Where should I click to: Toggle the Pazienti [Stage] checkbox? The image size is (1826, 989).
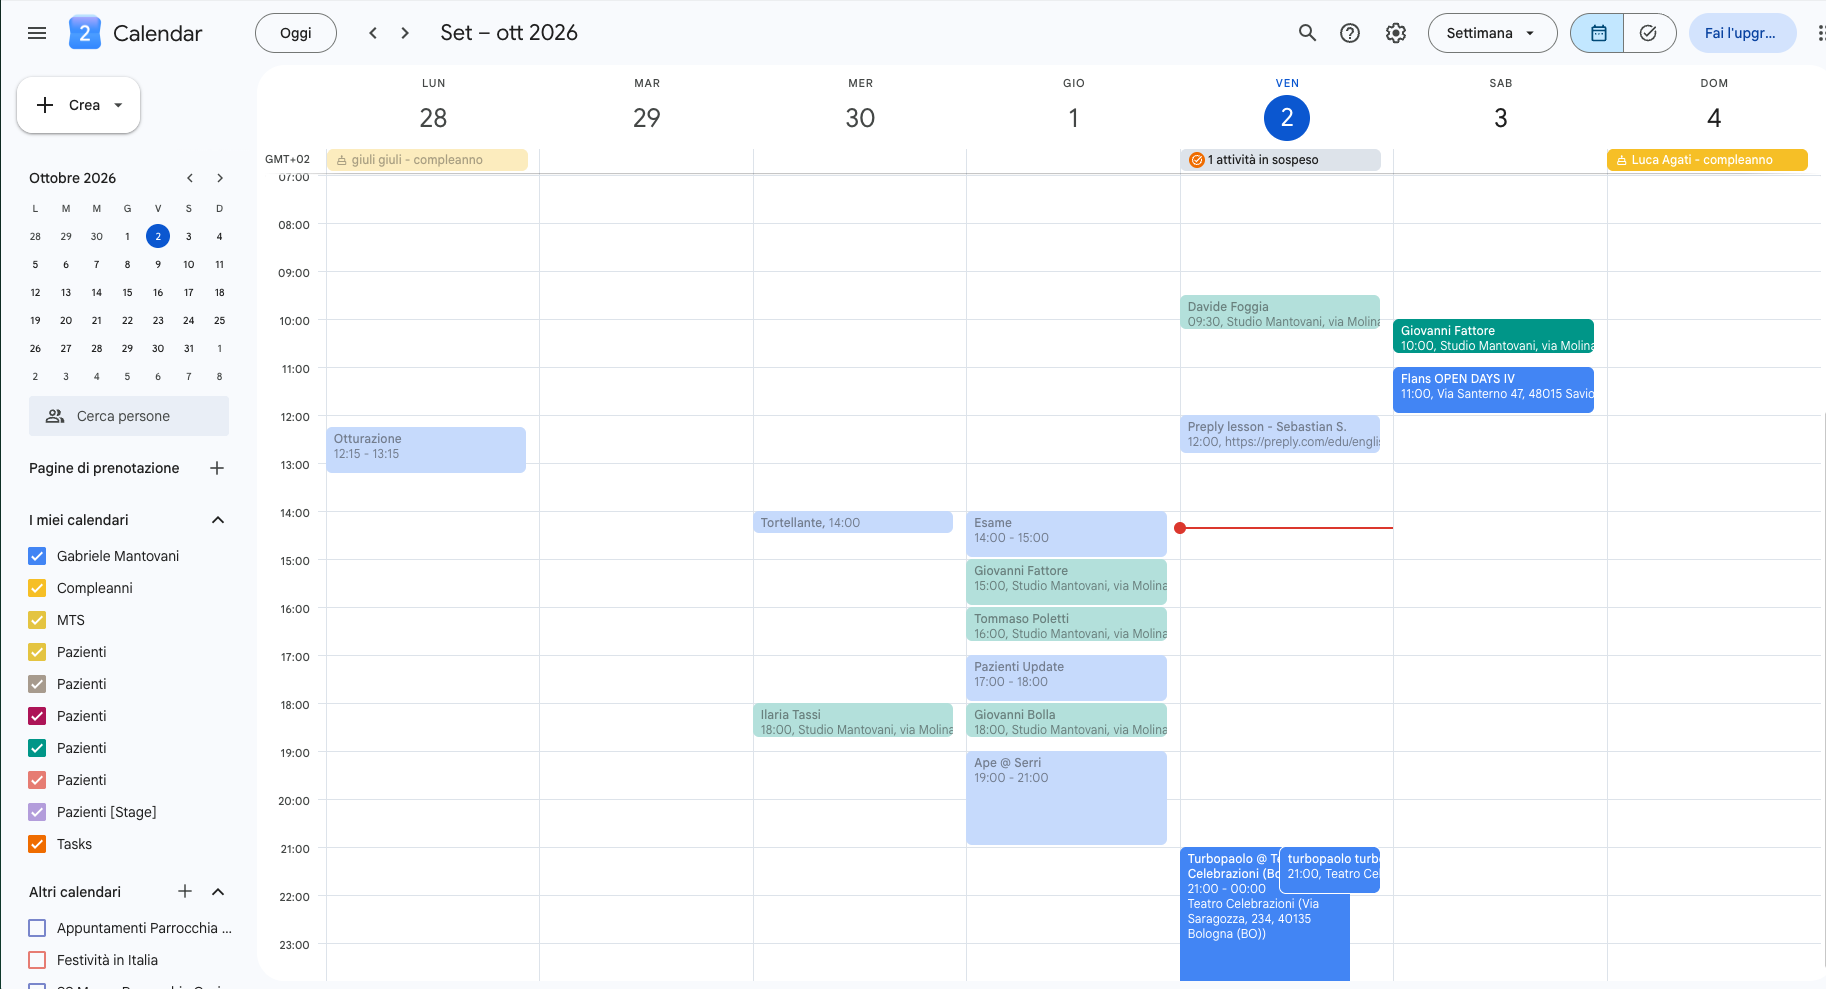click(x=37, y=812)
